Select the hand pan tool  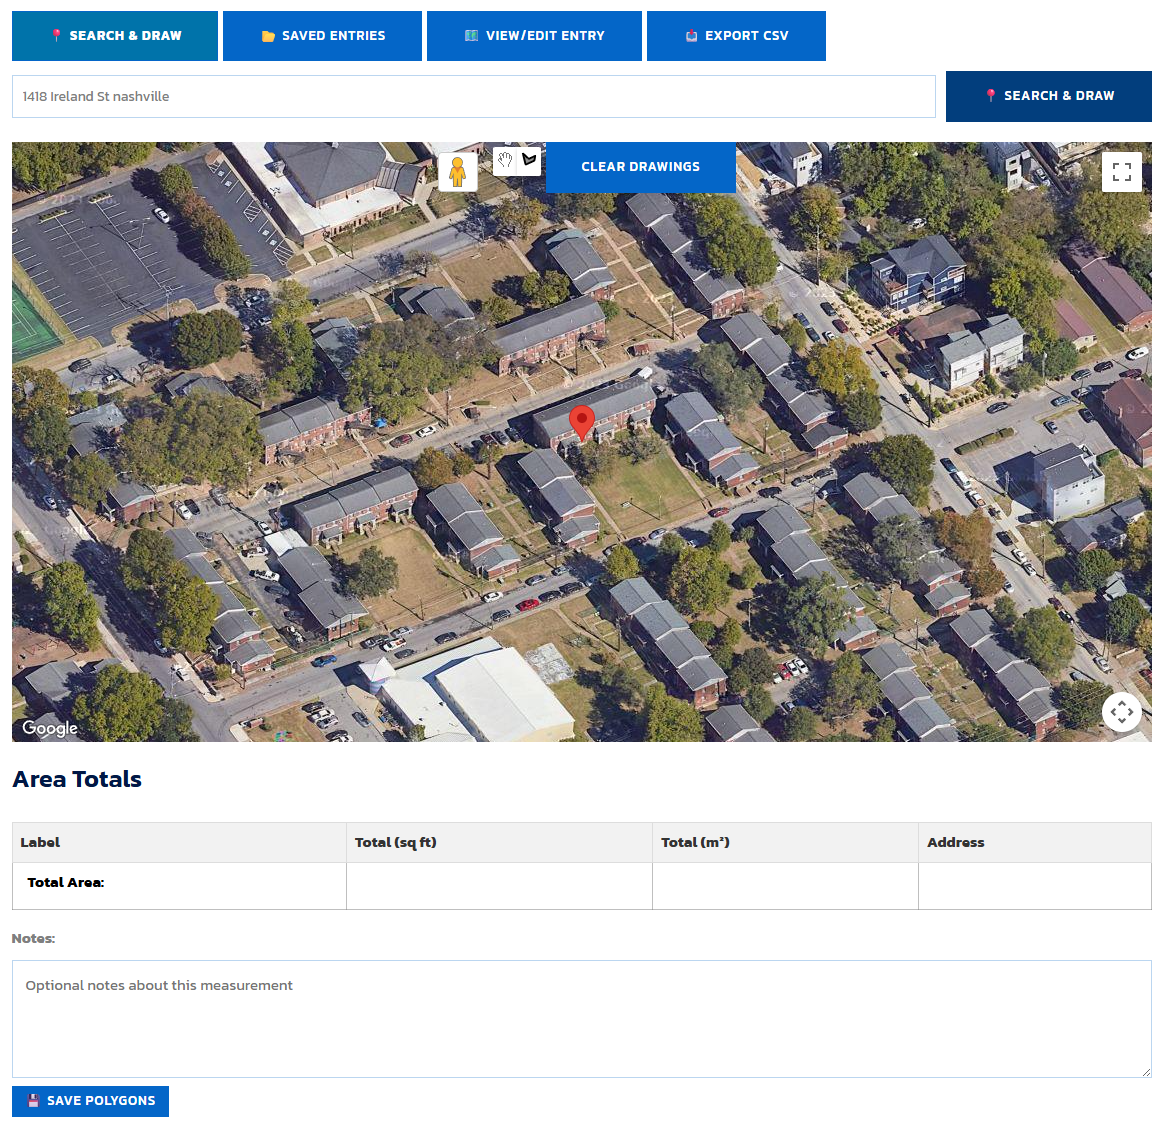(505, 161)
